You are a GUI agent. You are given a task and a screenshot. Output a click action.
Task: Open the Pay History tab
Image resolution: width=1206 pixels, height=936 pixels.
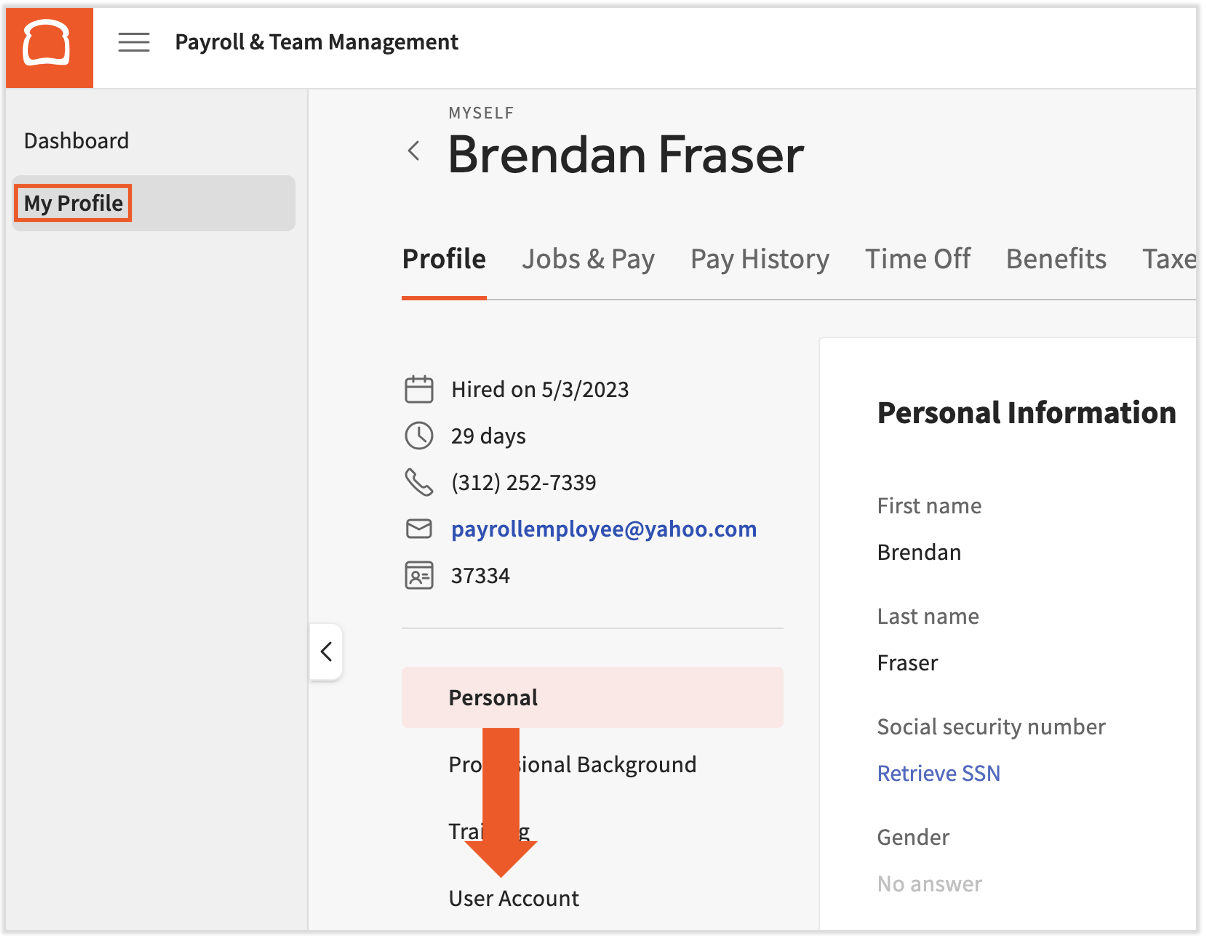click(x=759, y=259)
